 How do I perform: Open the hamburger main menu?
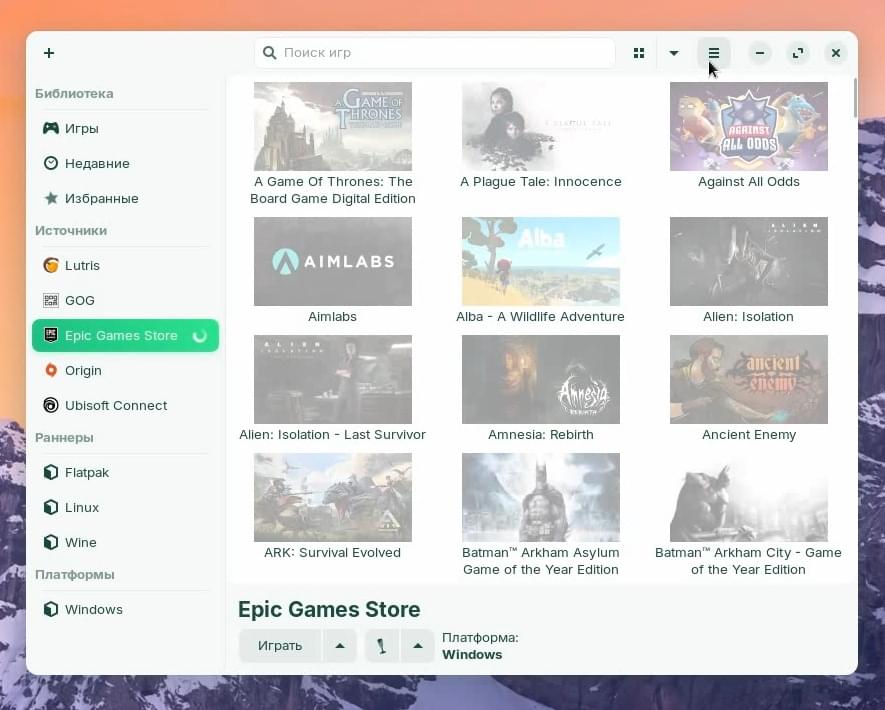(x=714, y=53)
